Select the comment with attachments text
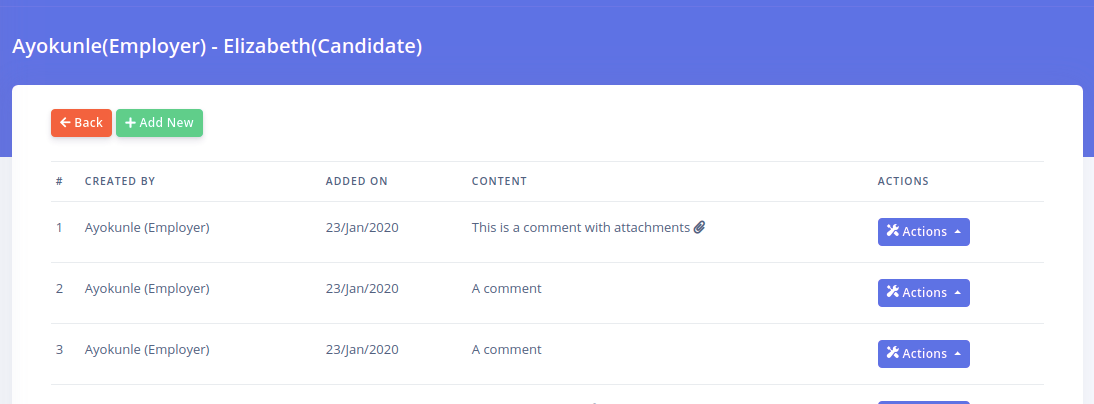Screen dimensions: 1094x404 coord(580,227)
